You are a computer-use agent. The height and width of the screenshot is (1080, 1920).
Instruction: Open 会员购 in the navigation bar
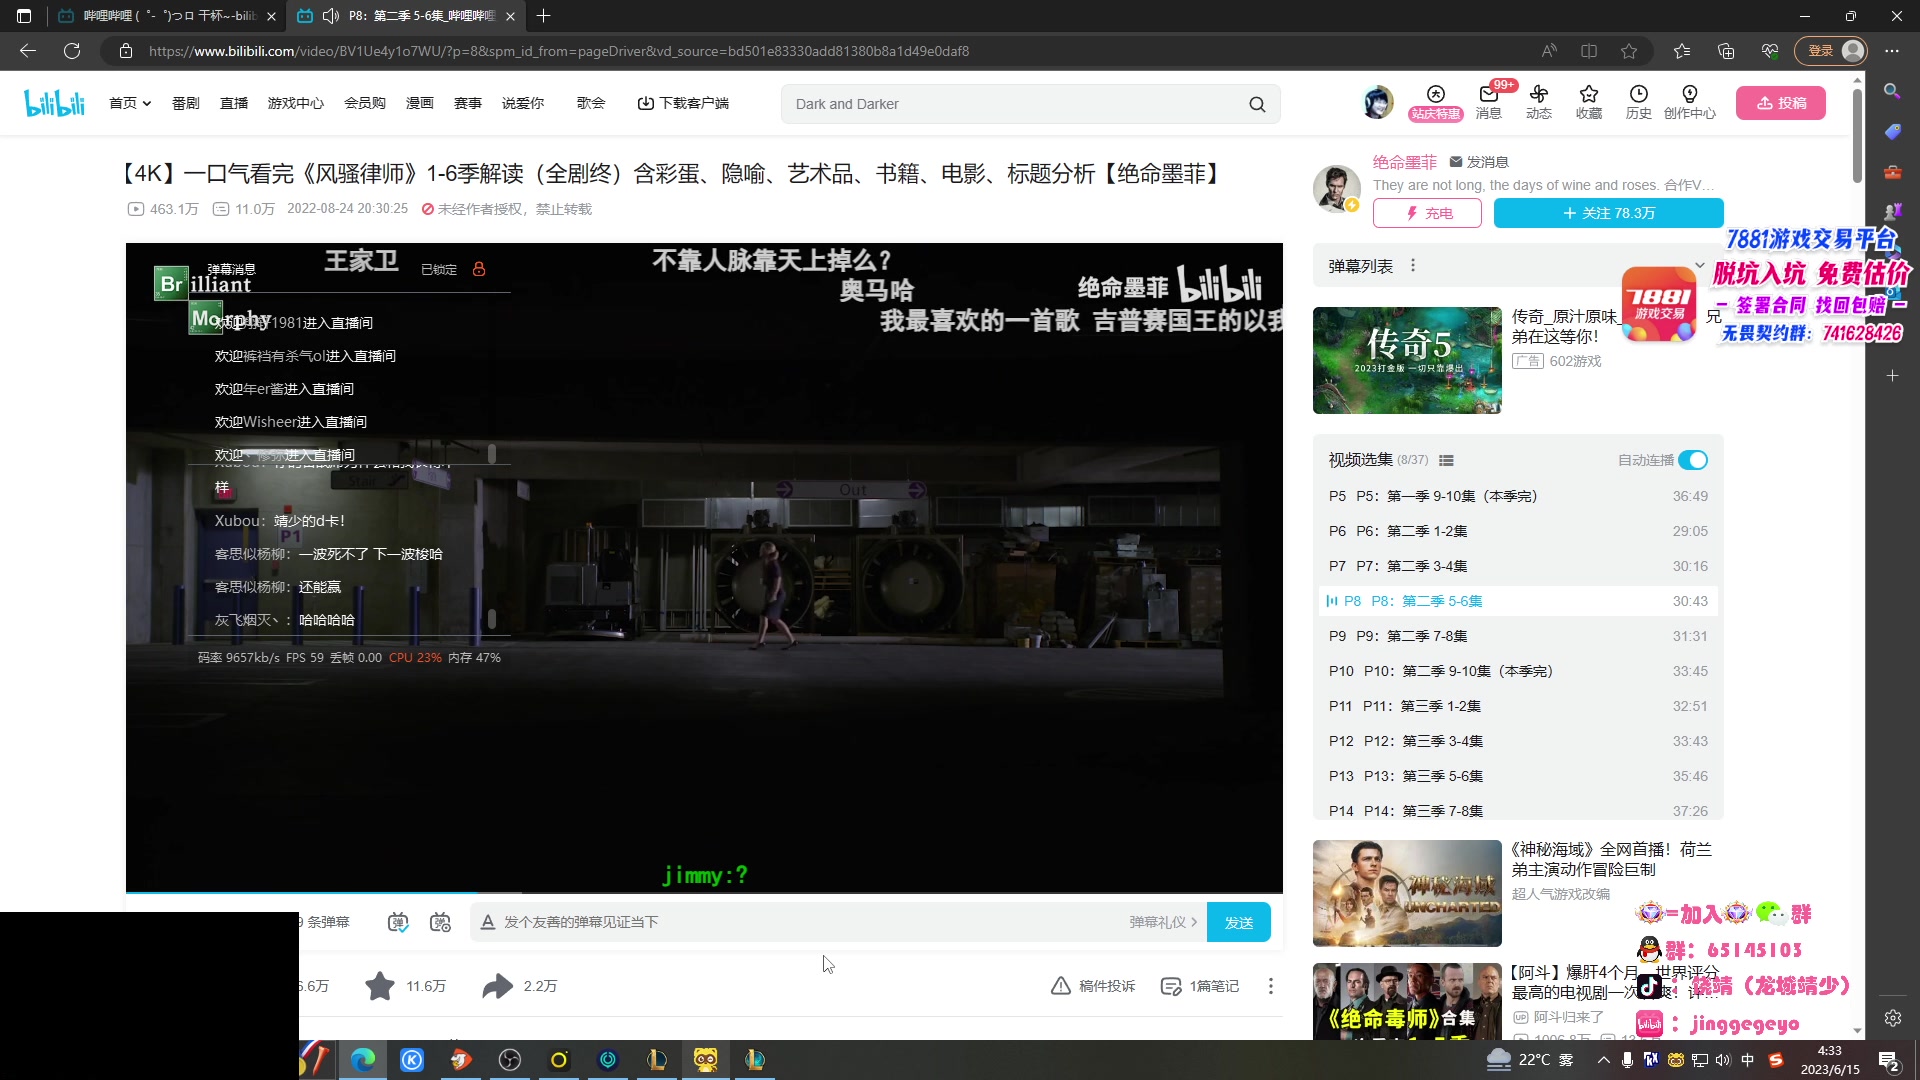365,103
